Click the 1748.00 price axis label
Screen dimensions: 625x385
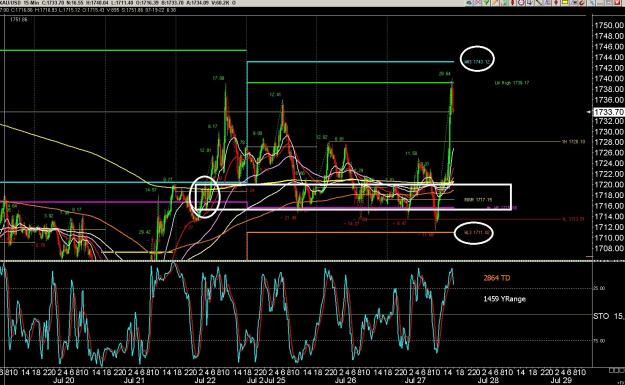pyautogui.click(x=609, y=36)
